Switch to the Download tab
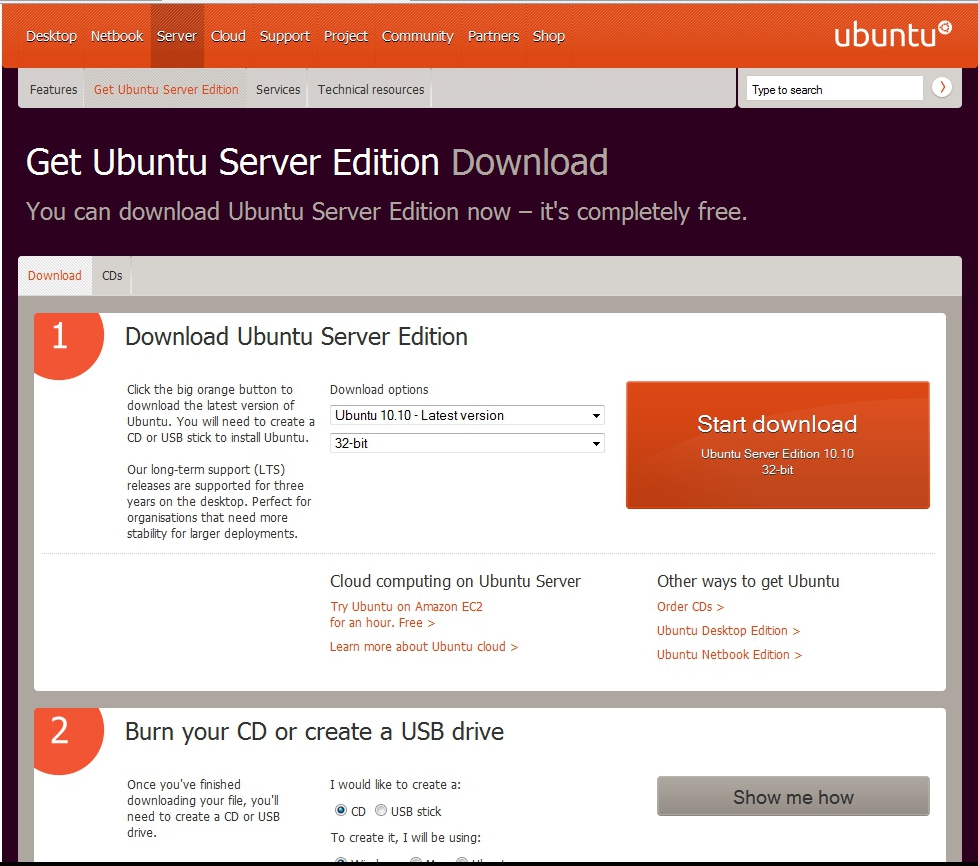 (54, 275)
